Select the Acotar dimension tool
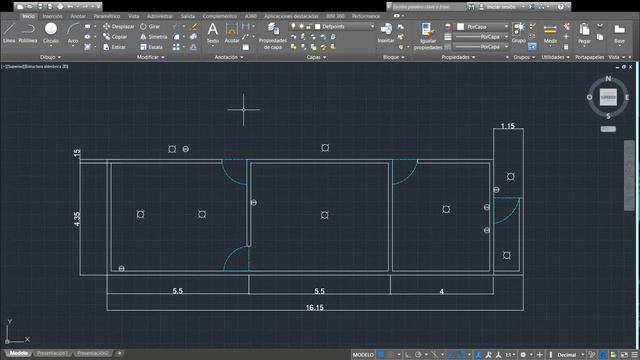This screenshot has width=640, height=360. 232,33
